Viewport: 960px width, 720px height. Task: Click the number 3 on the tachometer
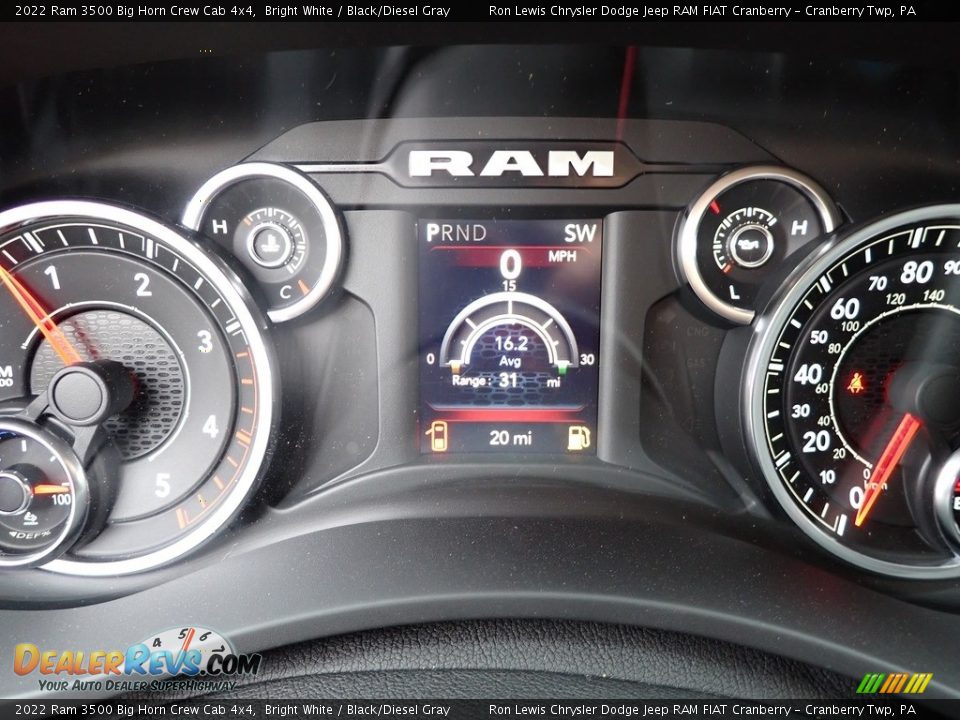[x=204, y=342]
